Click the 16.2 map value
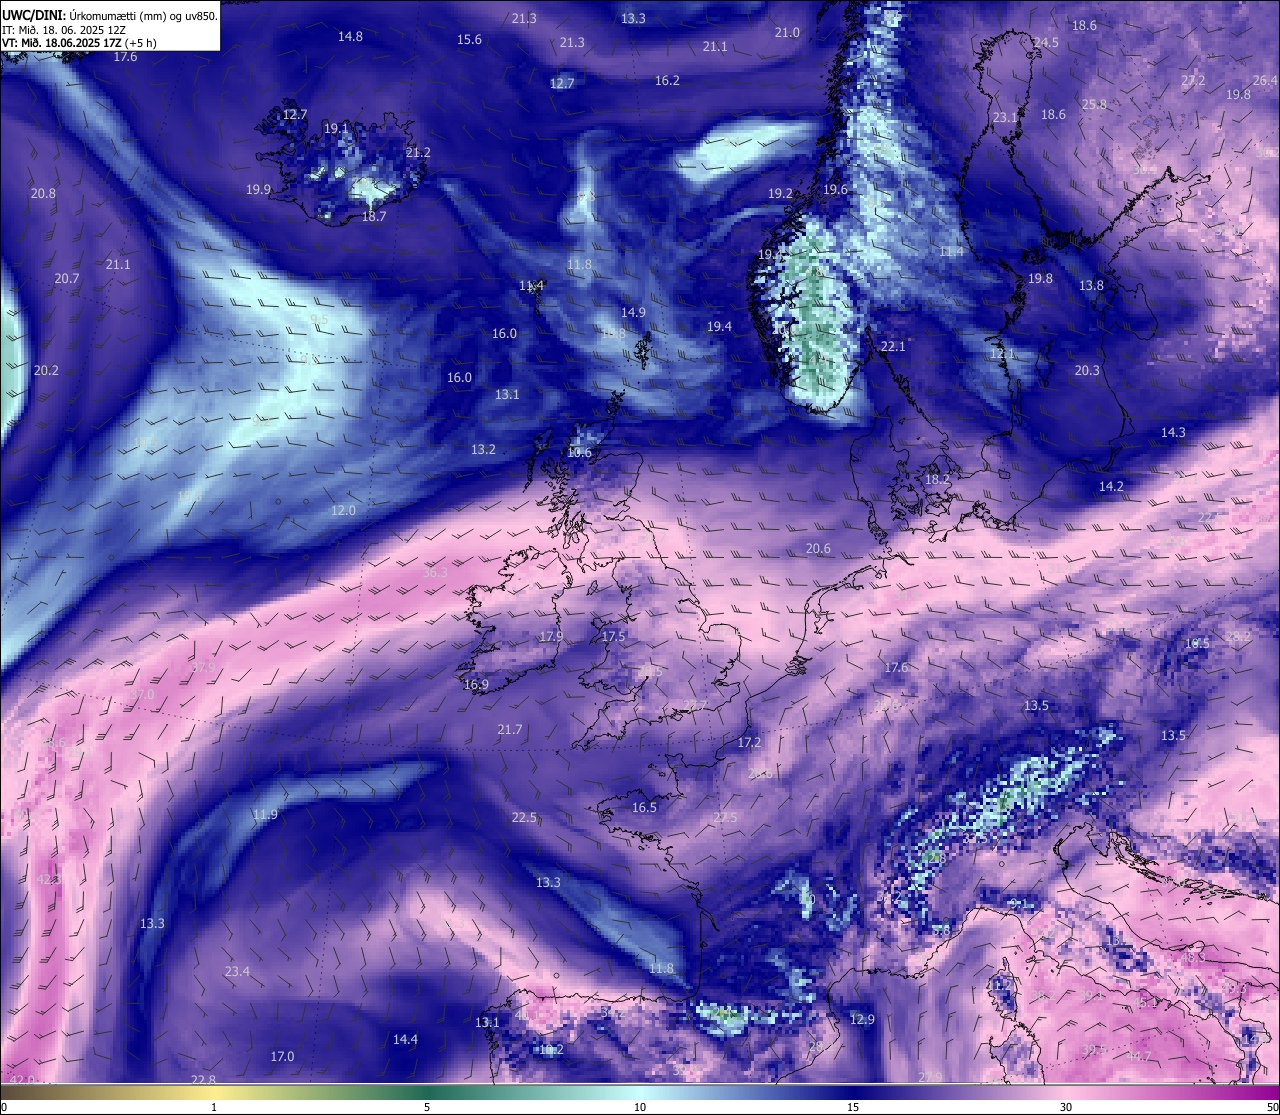Image resolution: width=1280 pixels, height=1115 pixels. (x=667, y=80)
